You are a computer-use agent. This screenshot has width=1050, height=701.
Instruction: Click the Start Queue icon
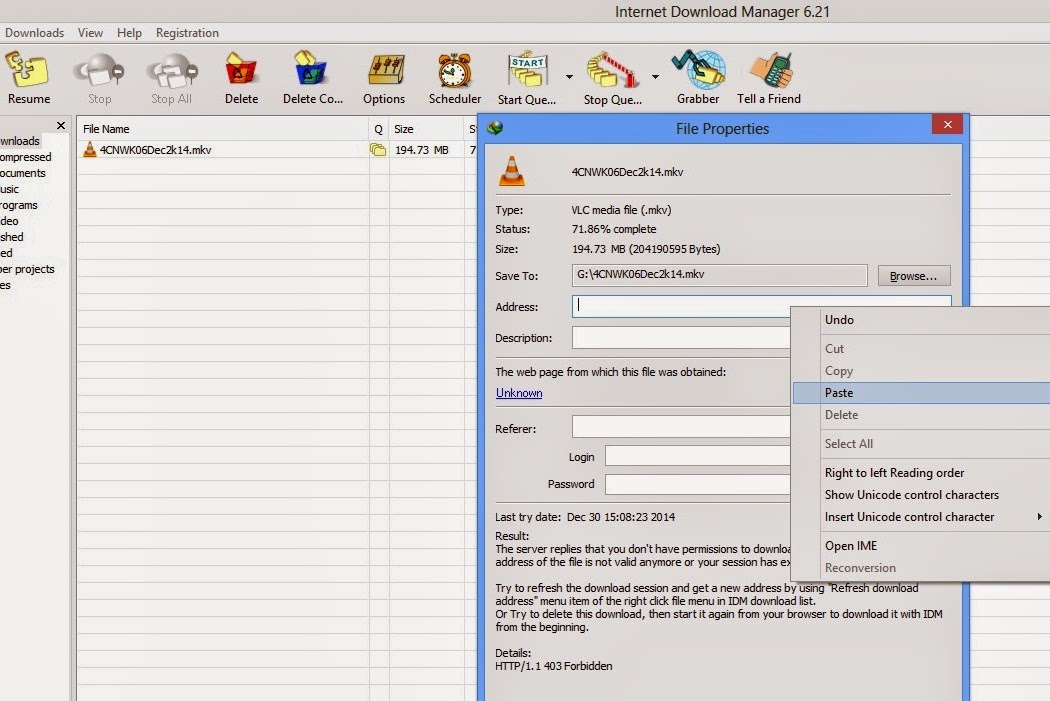pyautogui.click(x=528, y=70)
